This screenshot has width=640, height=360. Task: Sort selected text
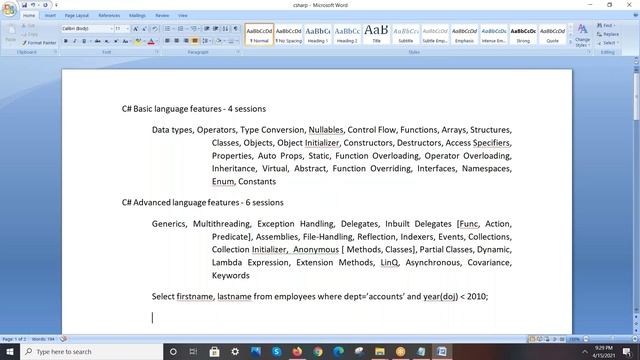coord(225,29)
